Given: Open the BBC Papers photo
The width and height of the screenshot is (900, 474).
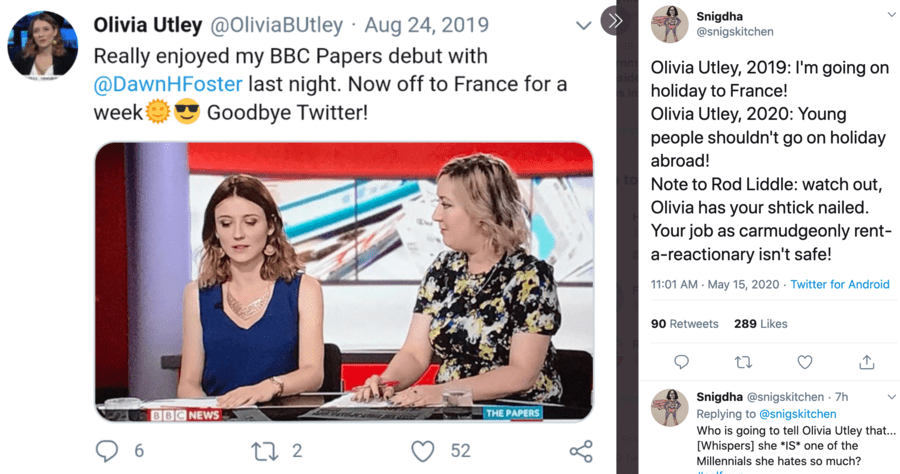Looking at the screenshot, I should 343,281.
